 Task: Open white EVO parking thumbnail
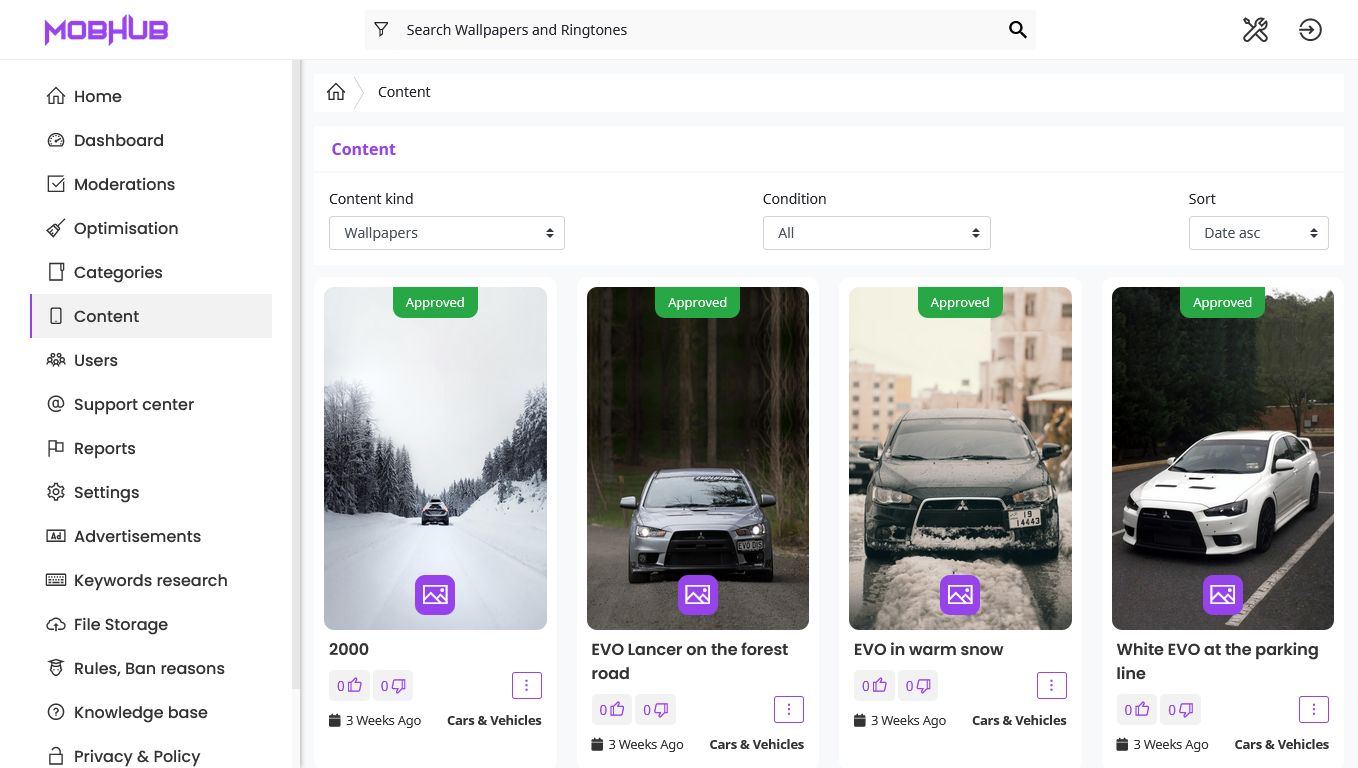tap(1223, 458)
